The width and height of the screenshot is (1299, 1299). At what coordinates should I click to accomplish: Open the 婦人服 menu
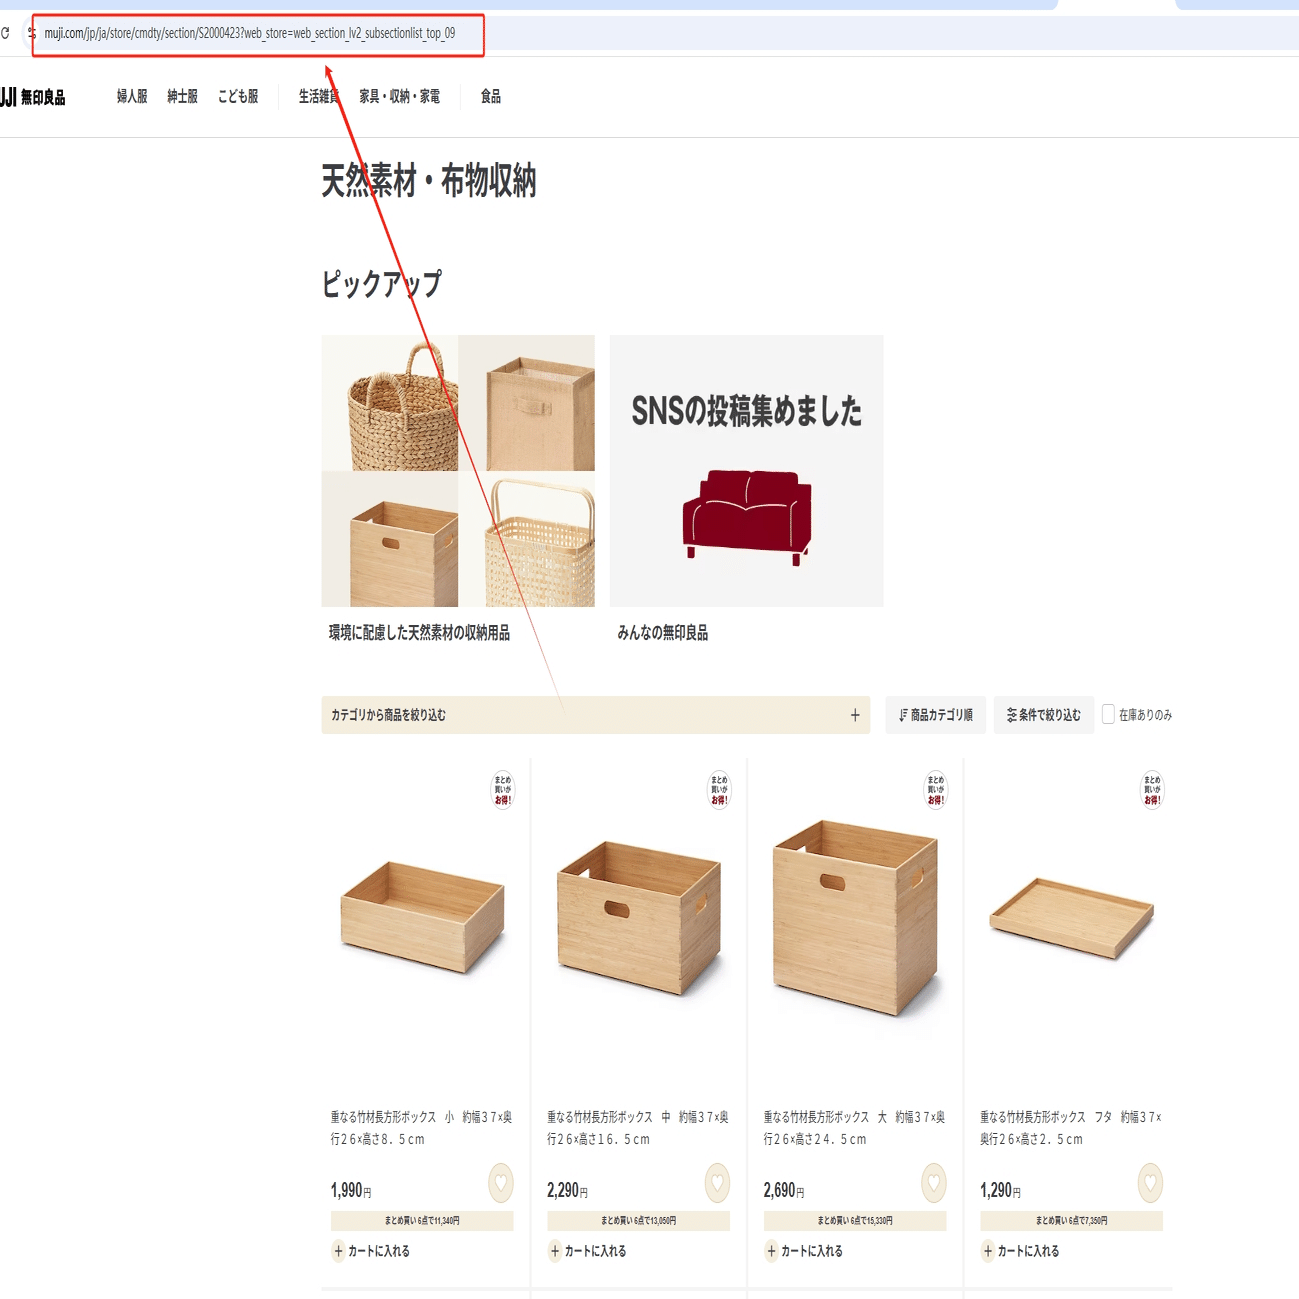(132, 97)
